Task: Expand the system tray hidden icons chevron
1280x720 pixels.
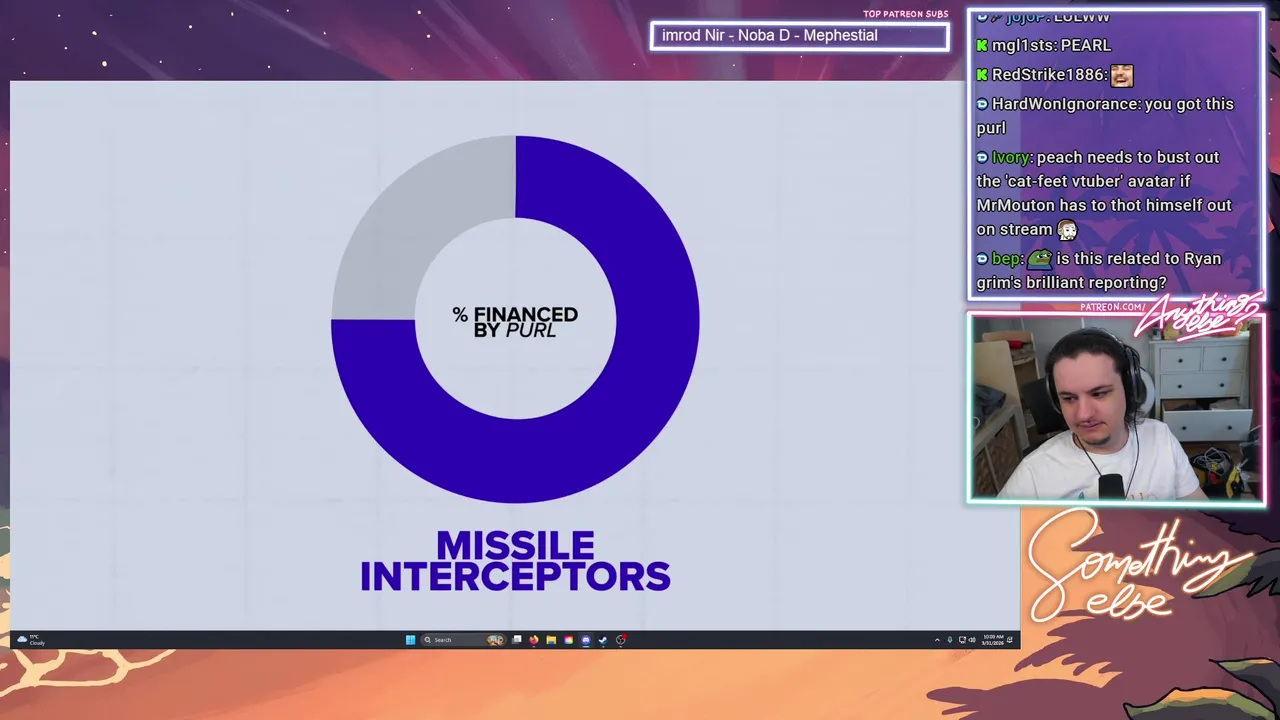Action: click(x=937, y=640)
